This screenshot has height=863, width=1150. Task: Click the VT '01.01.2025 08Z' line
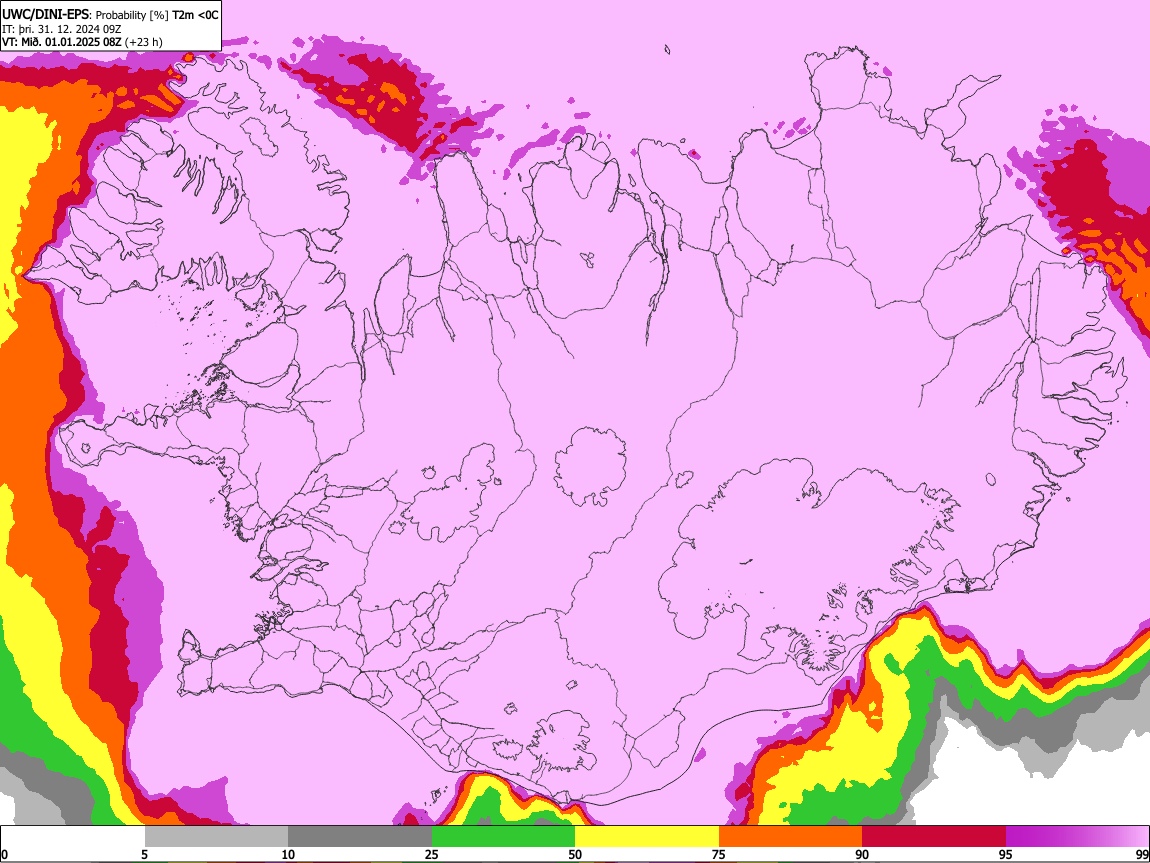click(81, 42)
